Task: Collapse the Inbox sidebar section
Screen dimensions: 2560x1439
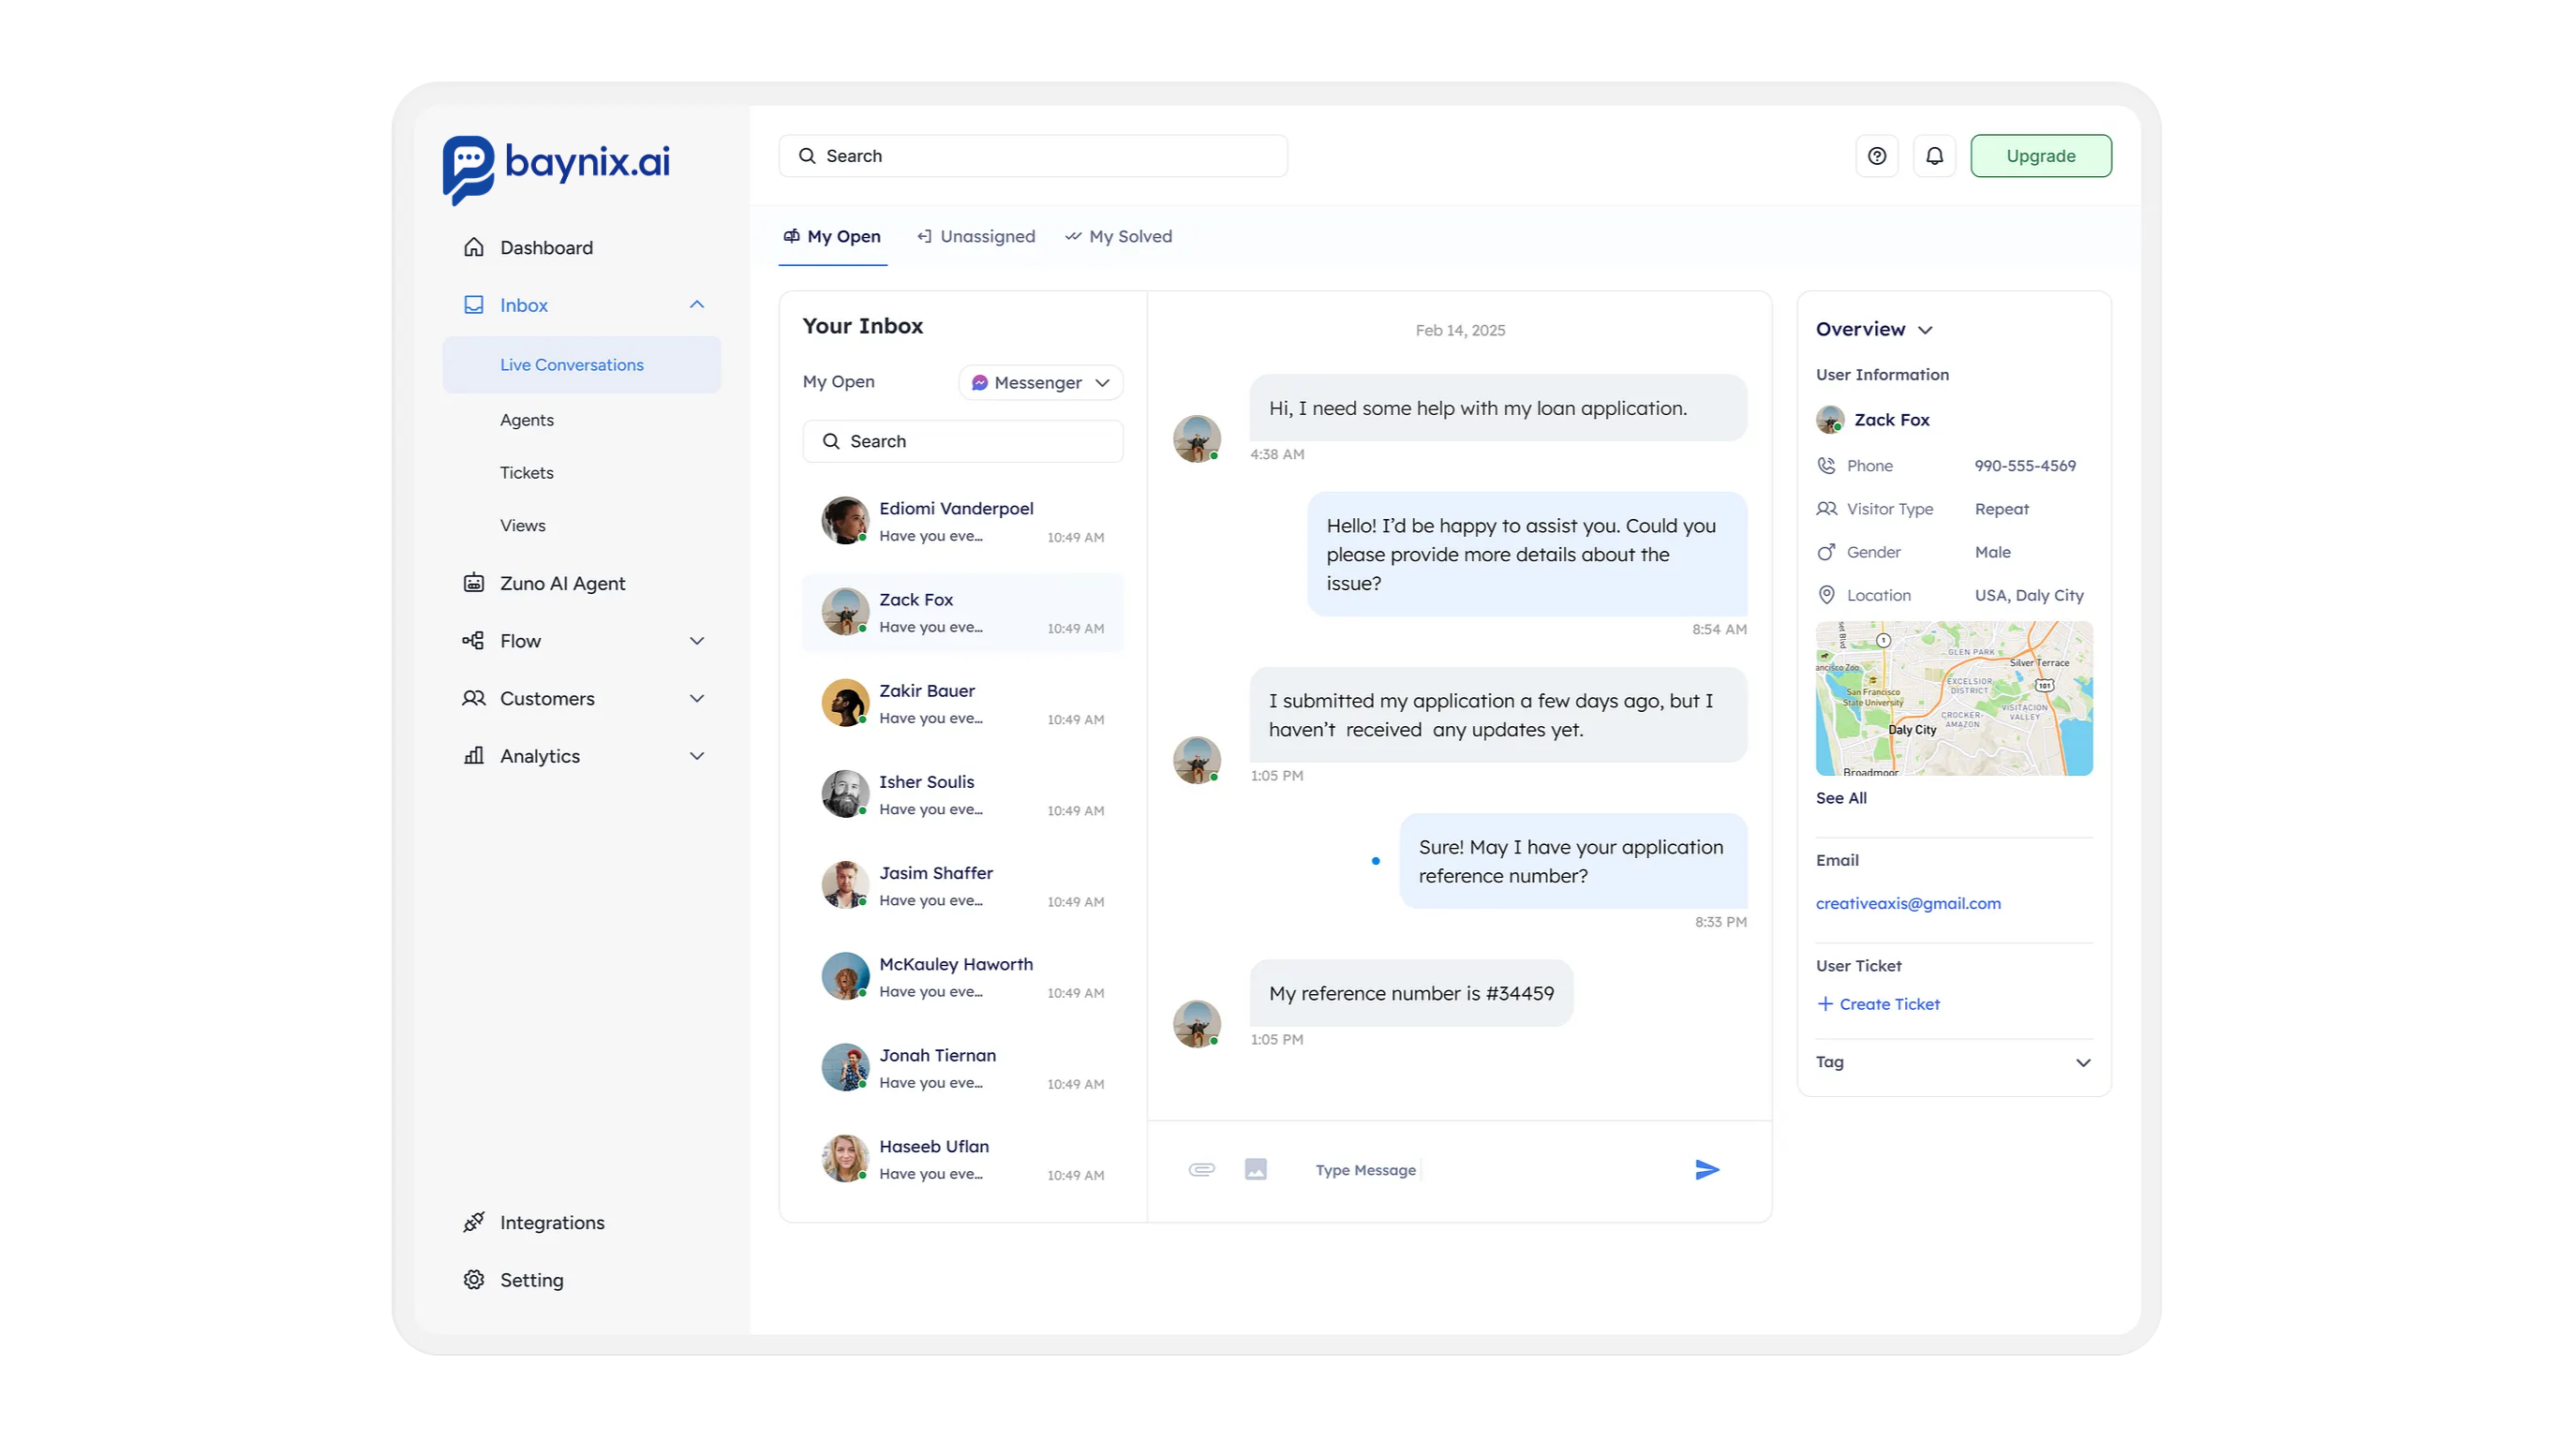Action: point(697,304)
